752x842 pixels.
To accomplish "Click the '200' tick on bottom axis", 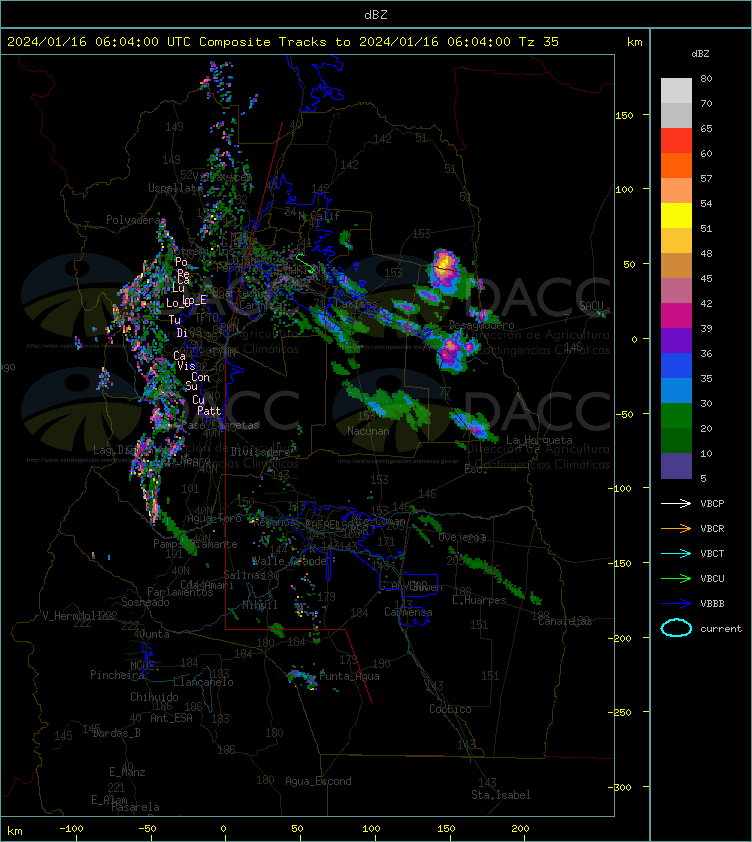I will [520, 829].
